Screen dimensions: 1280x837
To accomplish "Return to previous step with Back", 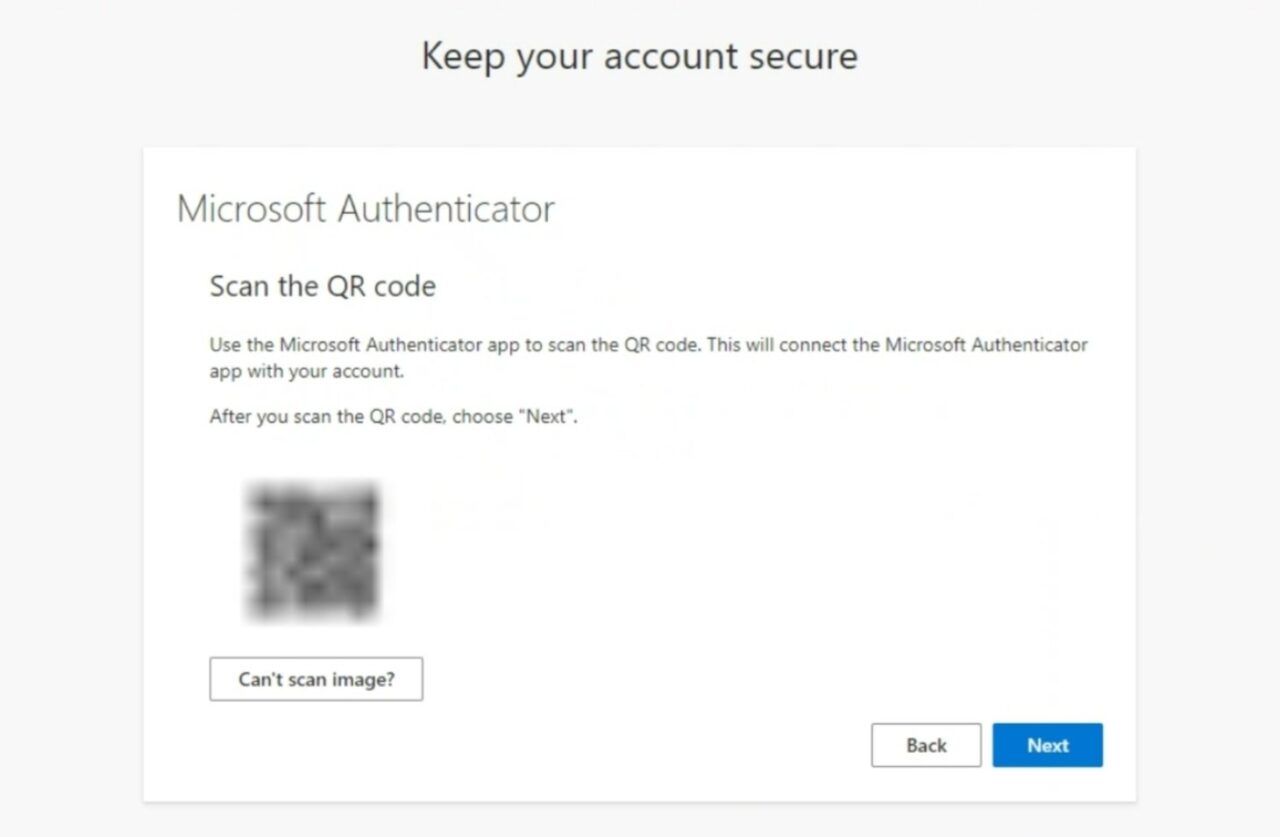I will (926, 745).
